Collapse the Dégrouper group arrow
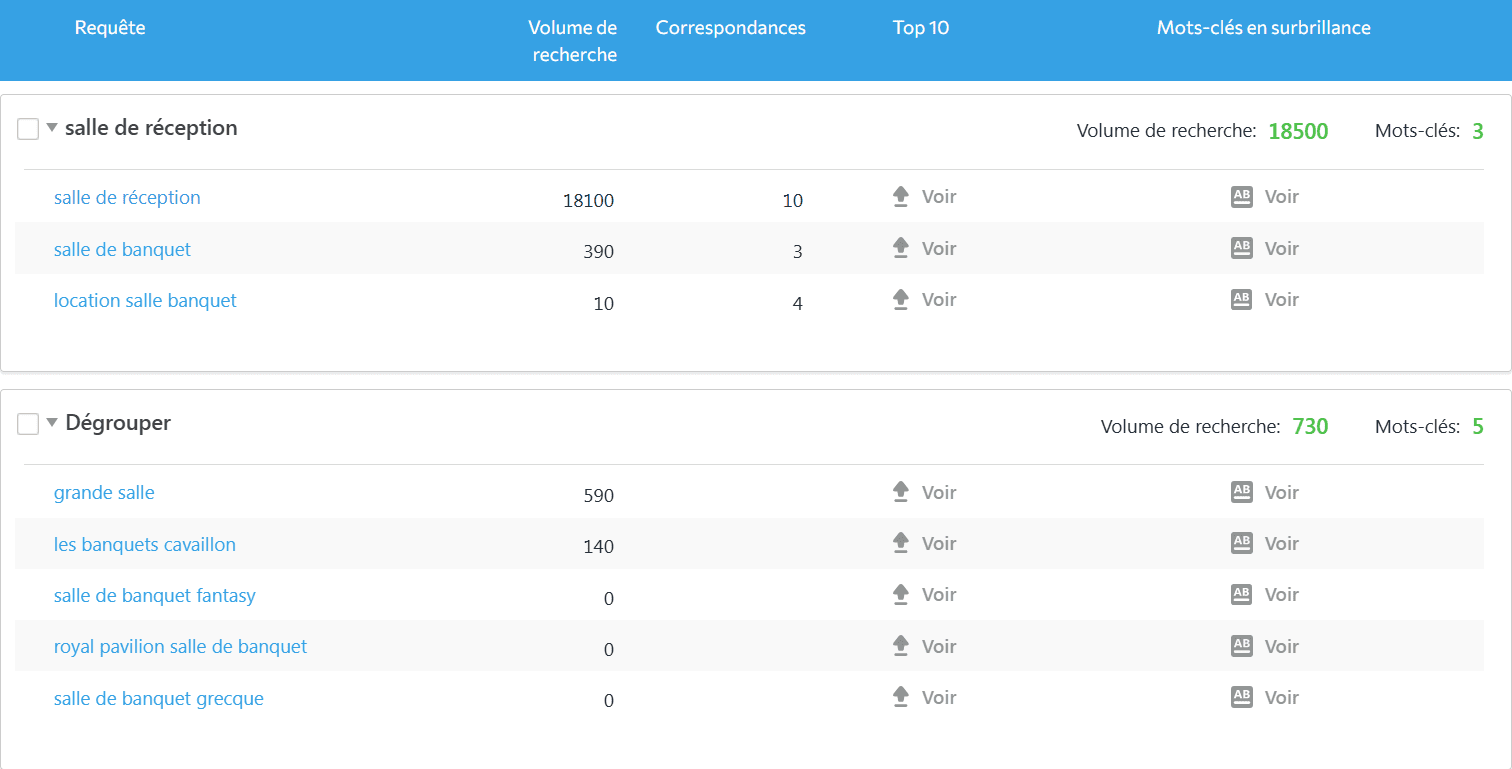Image resolution: width=1512 pixels, height=769 pixels. (x=52, y=423)
